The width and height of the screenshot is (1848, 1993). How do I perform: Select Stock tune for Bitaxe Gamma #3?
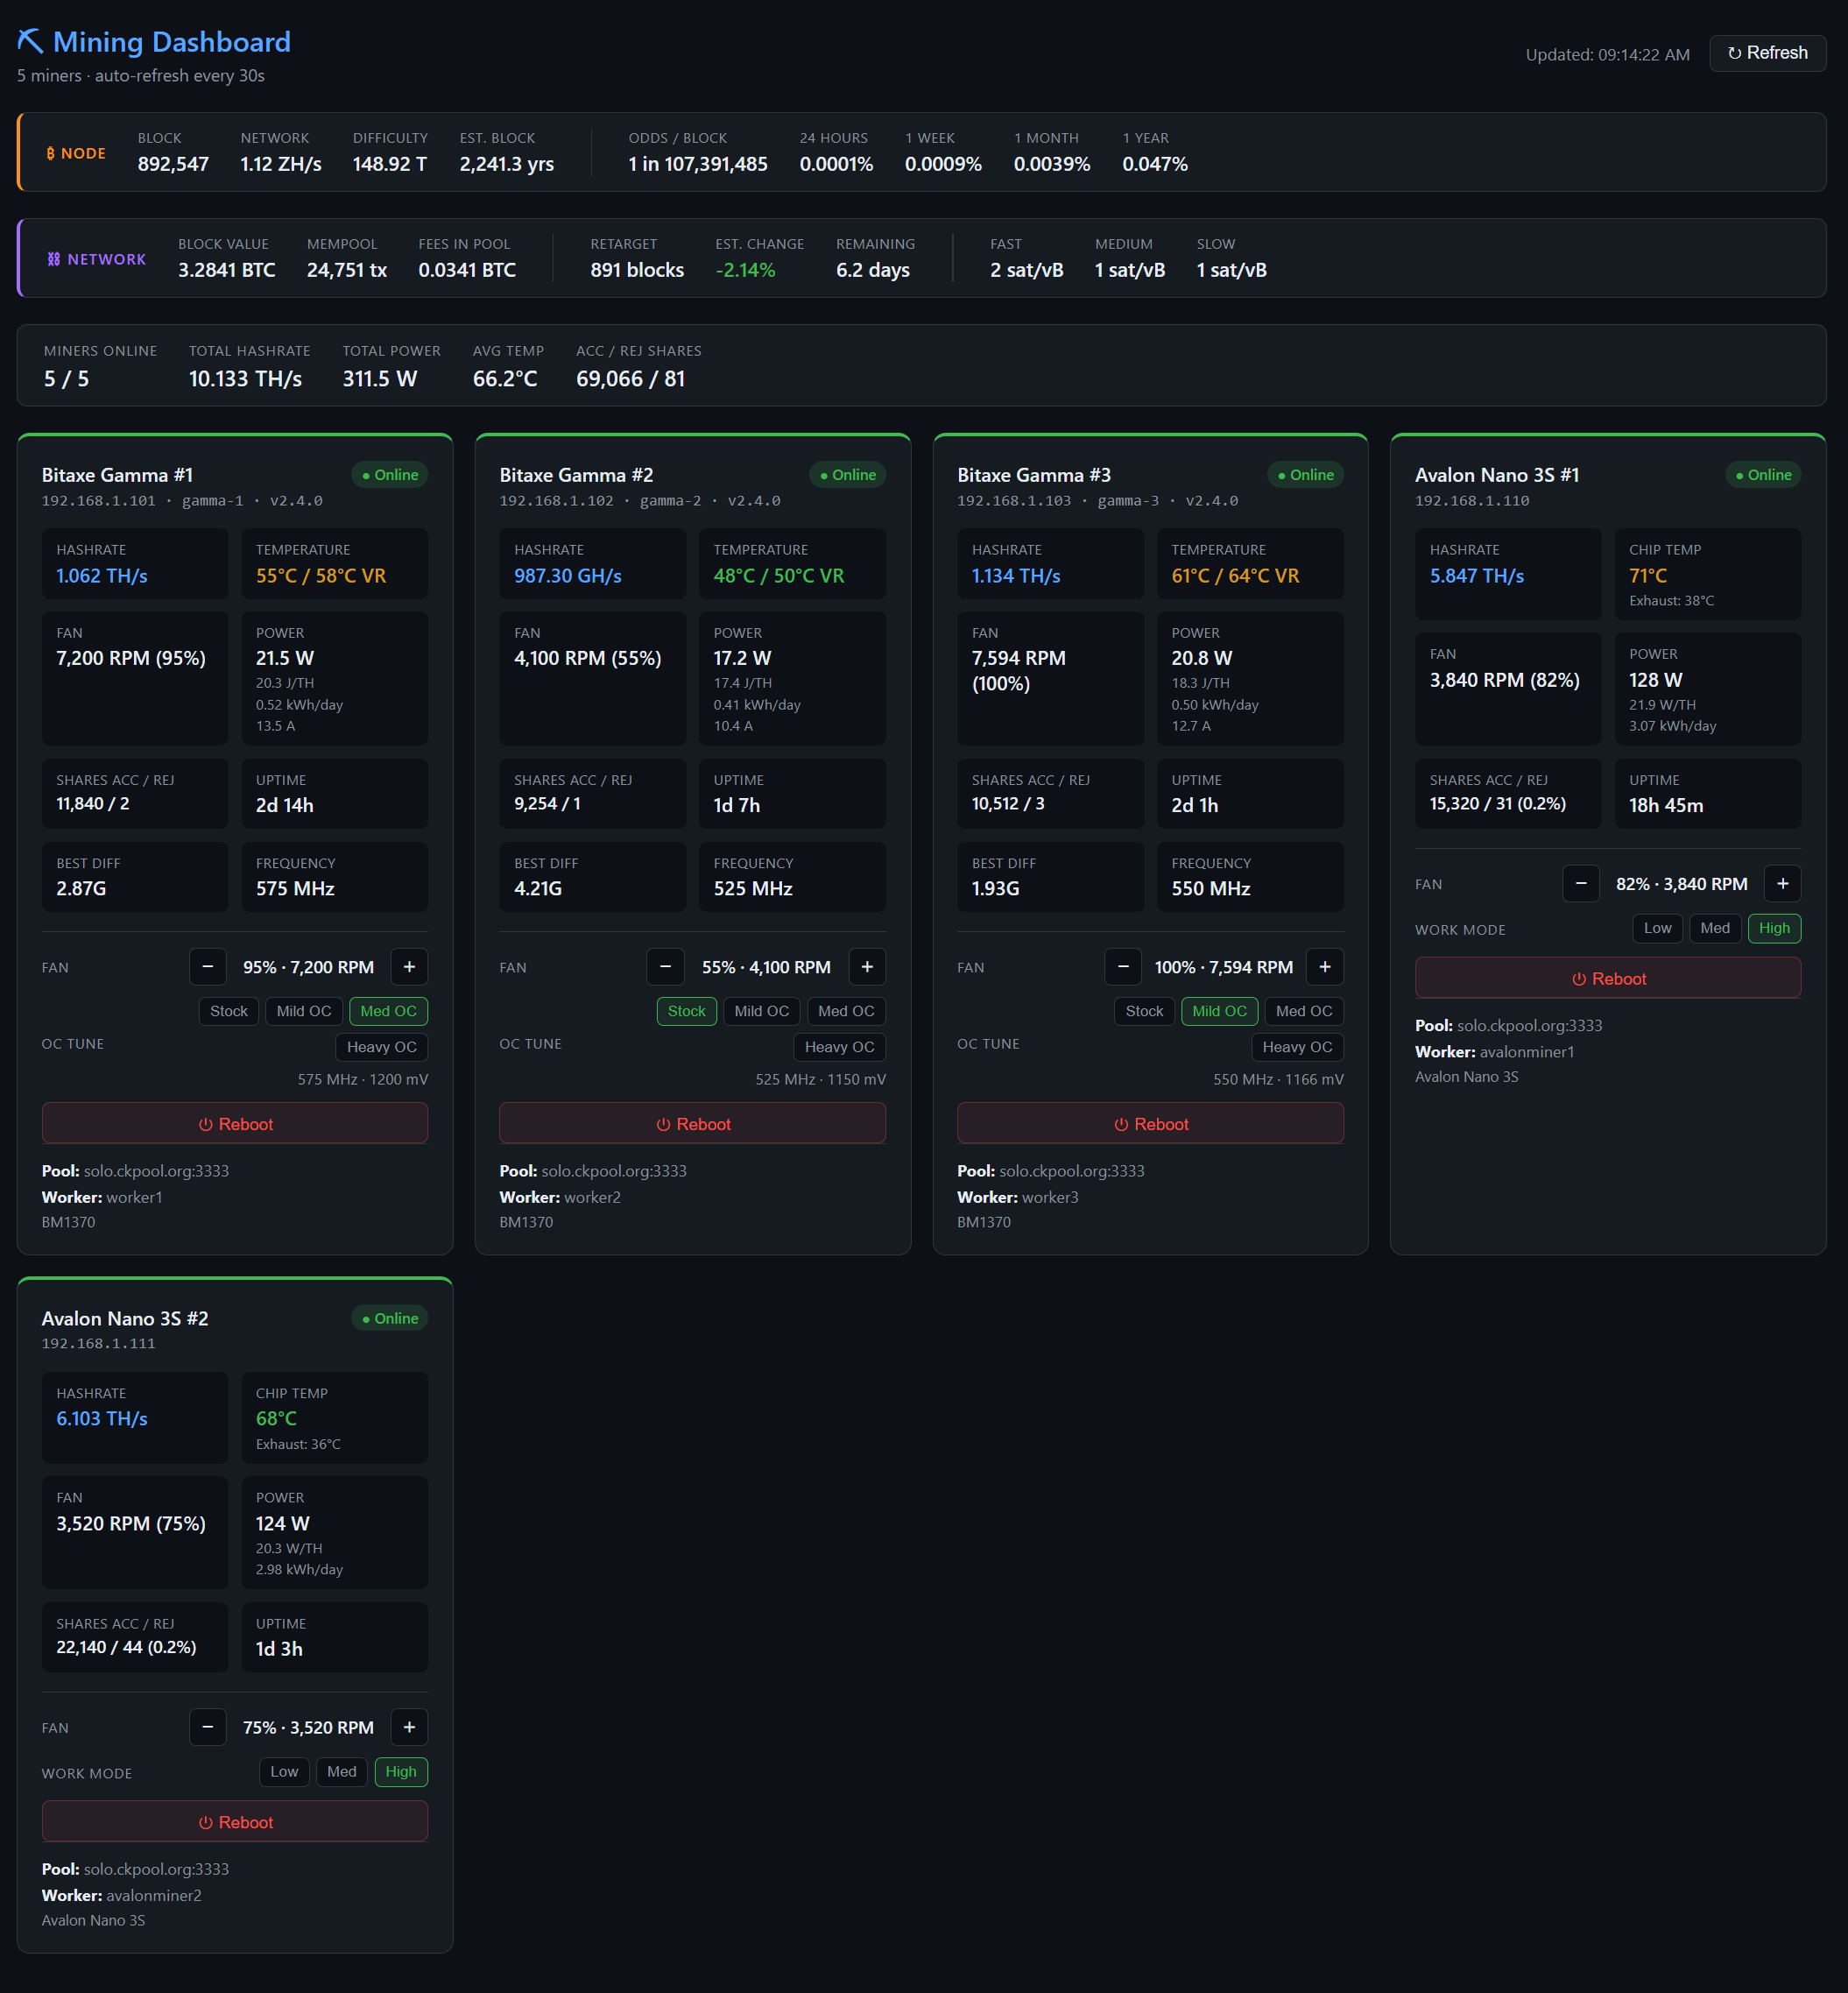pyautogui.click(x=1144, y=1011)
